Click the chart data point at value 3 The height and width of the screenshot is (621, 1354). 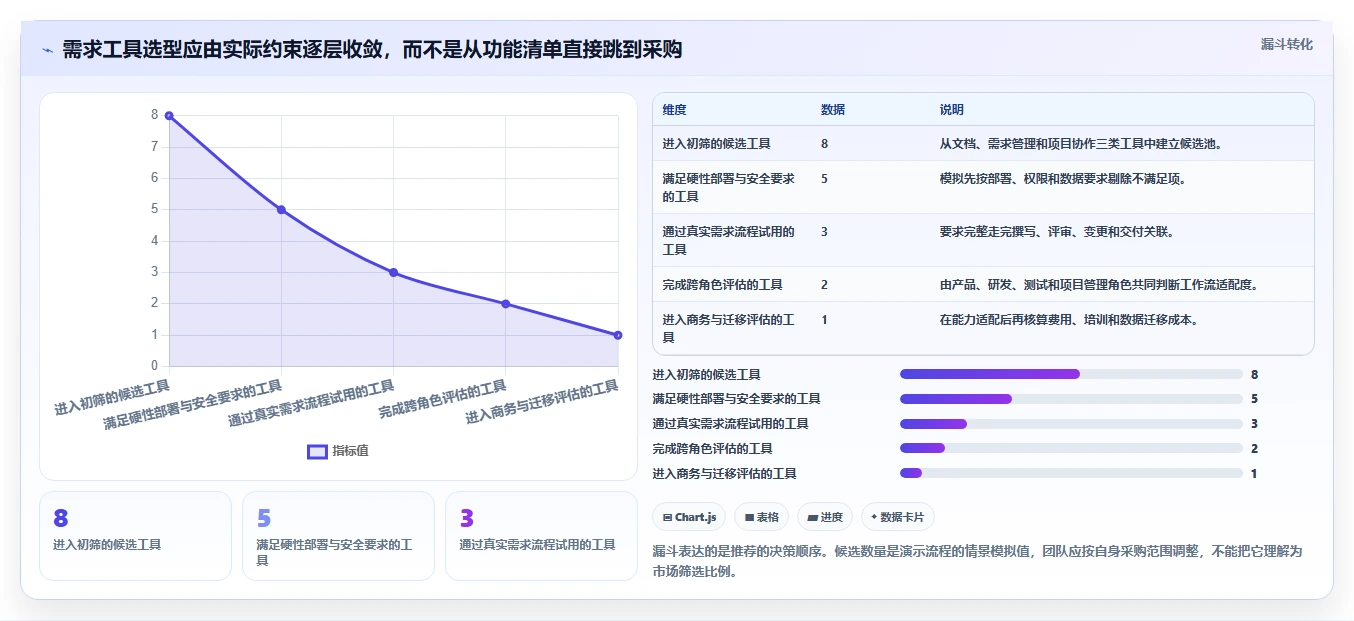pos(393,272)
